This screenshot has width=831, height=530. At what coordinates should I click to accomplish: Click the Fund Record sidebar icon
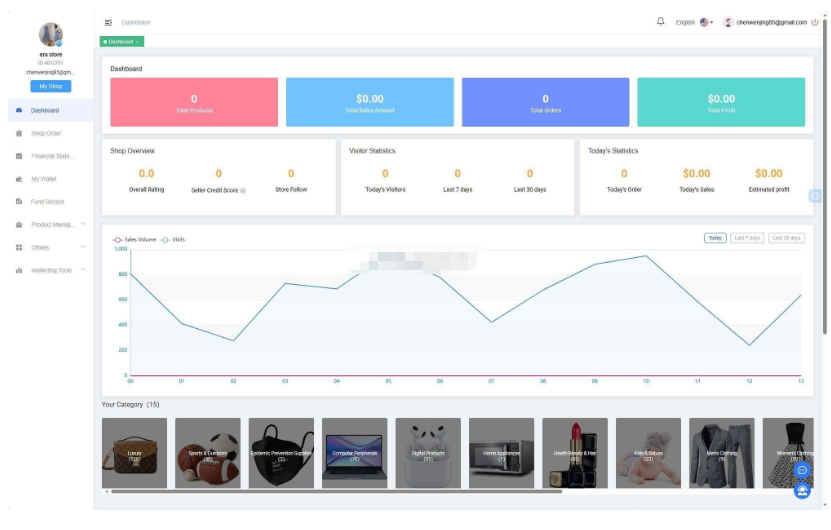(19, 201)
